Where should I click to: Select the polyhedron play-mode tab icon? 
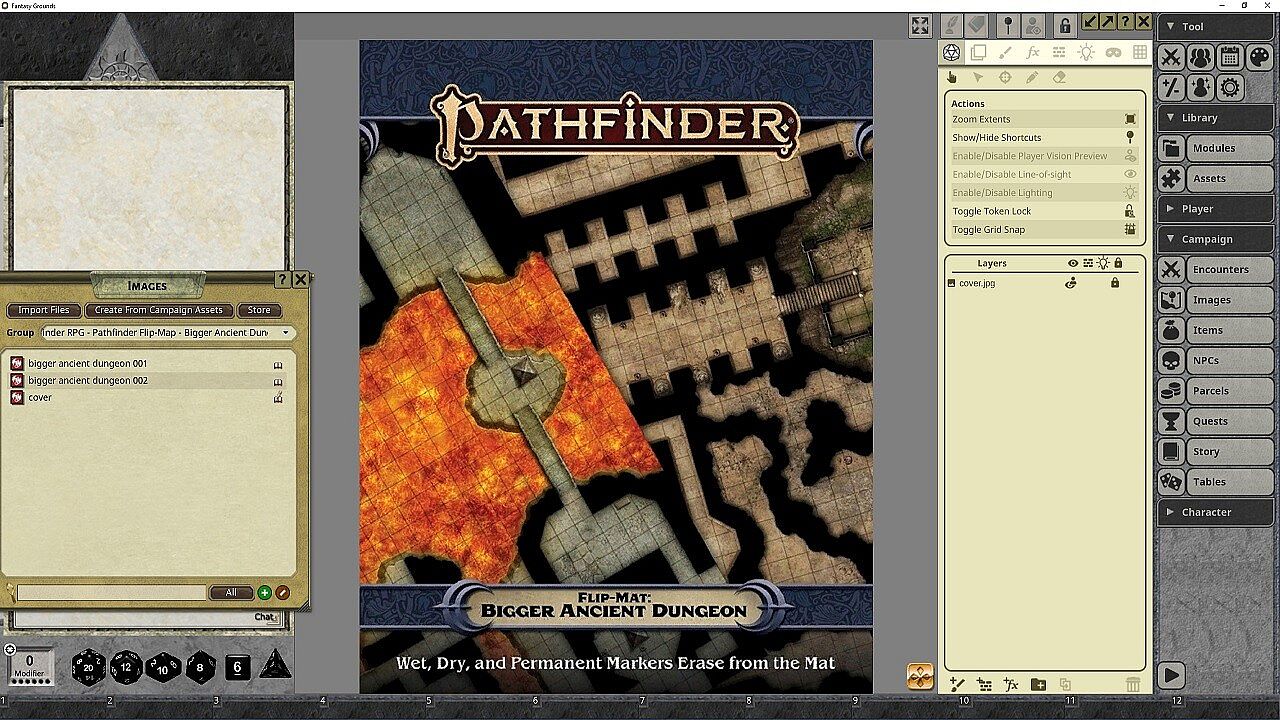click(x=952, y=53)
